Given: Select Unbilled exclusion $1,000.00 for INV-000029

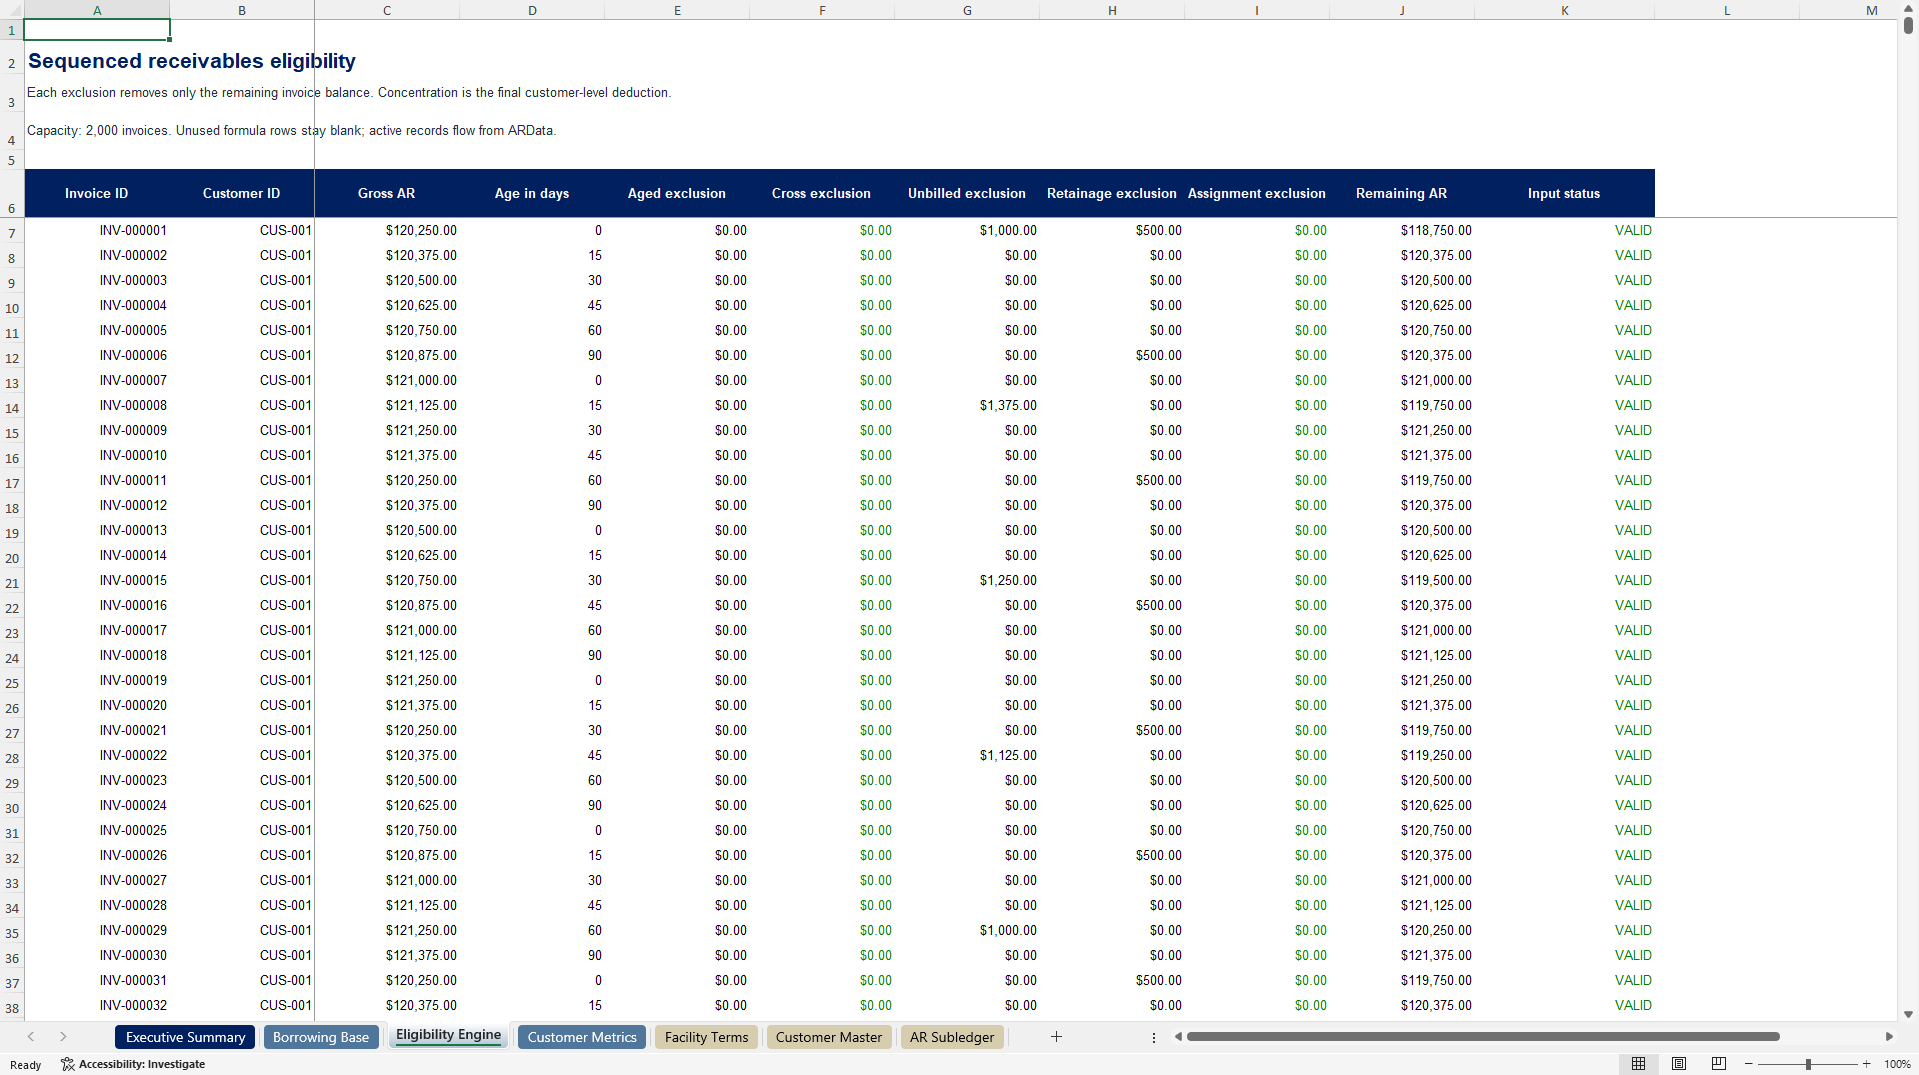Looking at the screenshot, I should [x=967, y=930].
